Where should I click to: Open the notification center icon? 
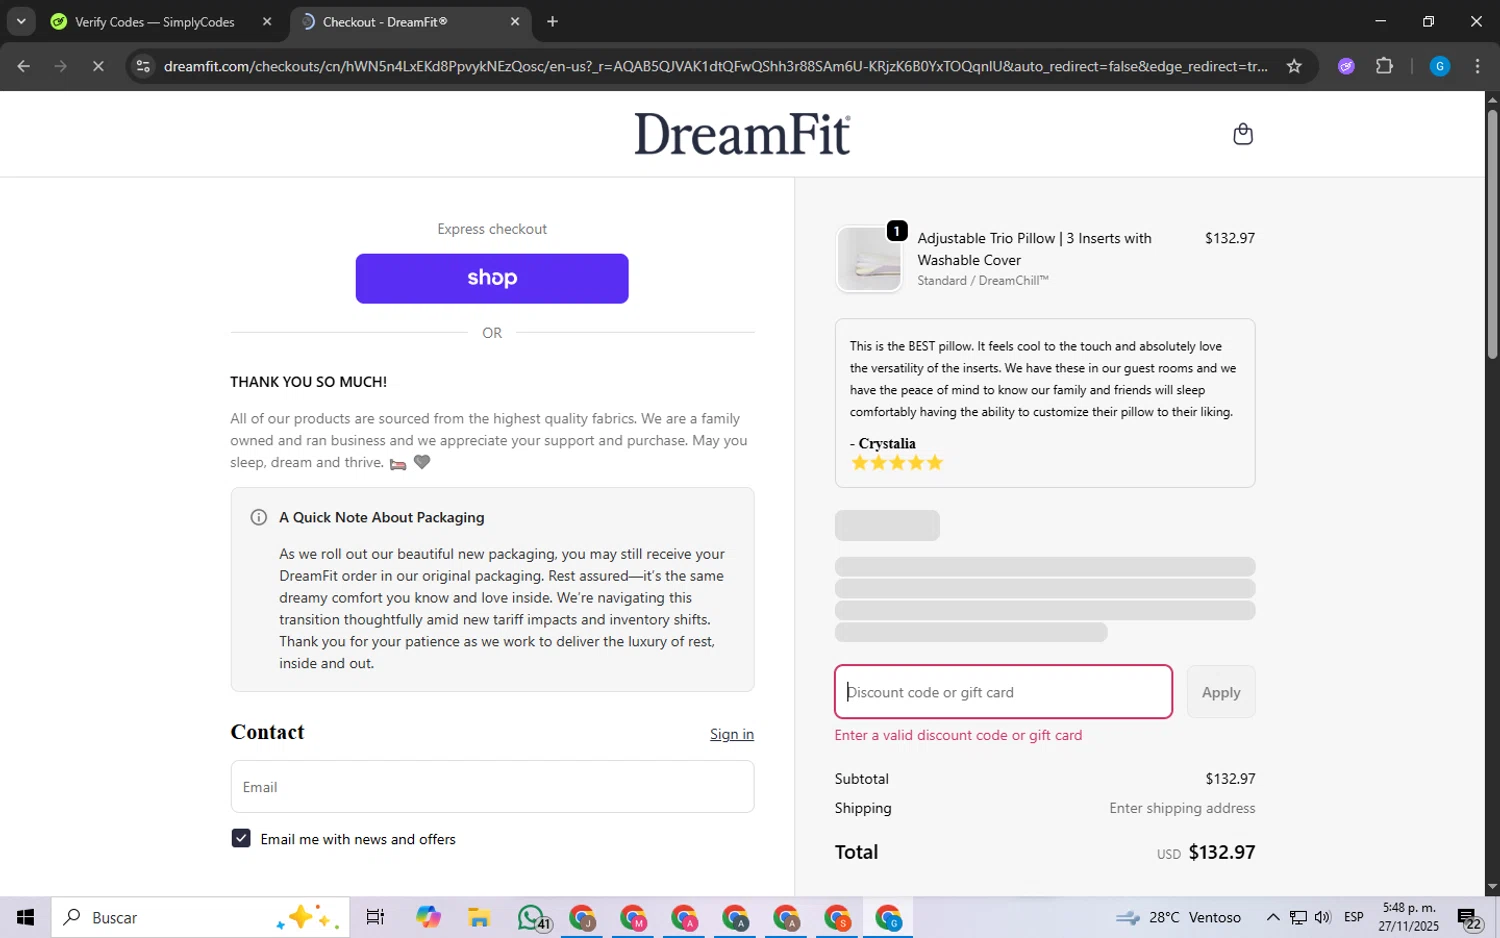1470,917
